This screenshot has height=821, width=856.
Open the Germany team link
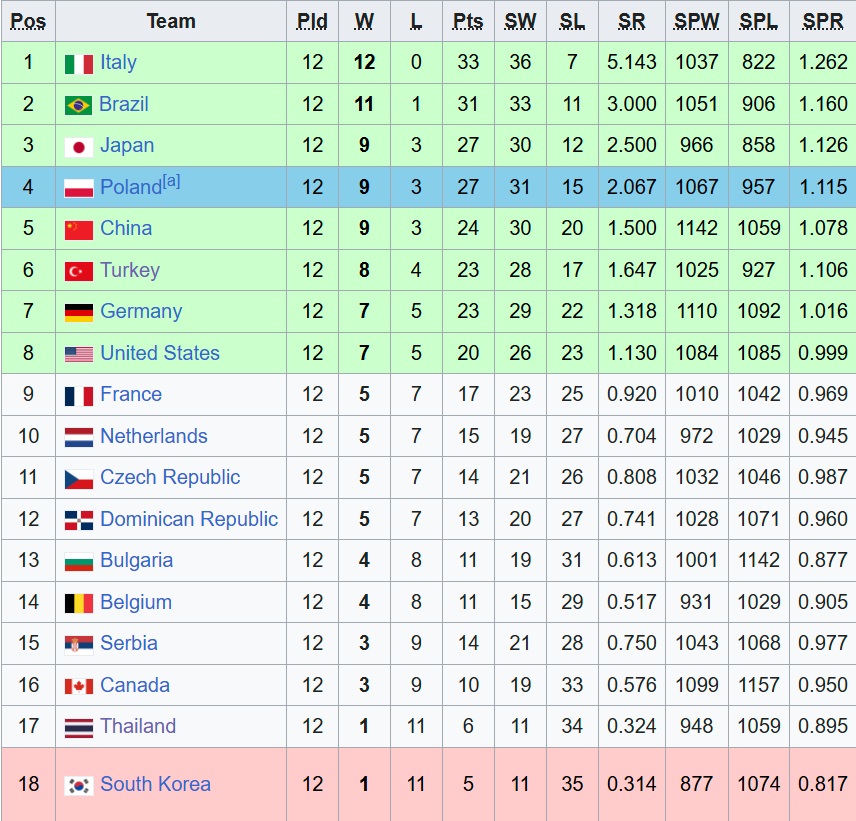[141, 311]
